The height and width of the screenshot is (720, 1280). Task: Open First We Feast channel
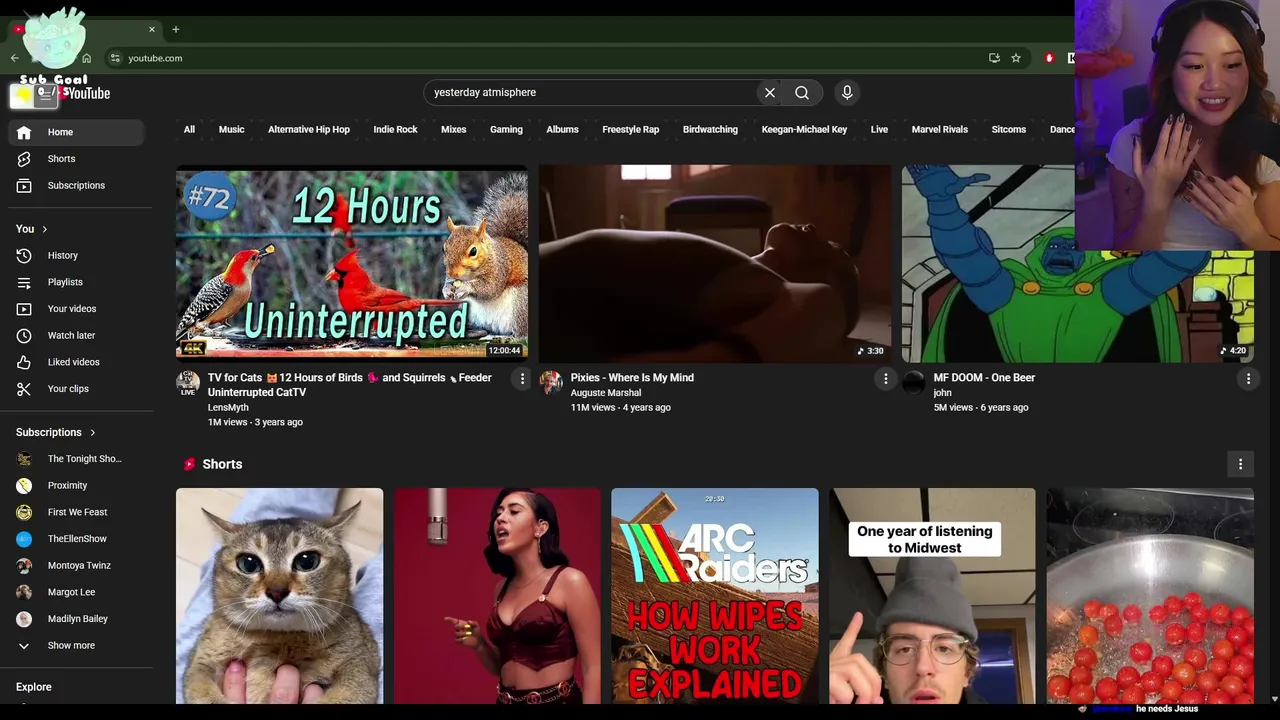click(x=77, y=512)
